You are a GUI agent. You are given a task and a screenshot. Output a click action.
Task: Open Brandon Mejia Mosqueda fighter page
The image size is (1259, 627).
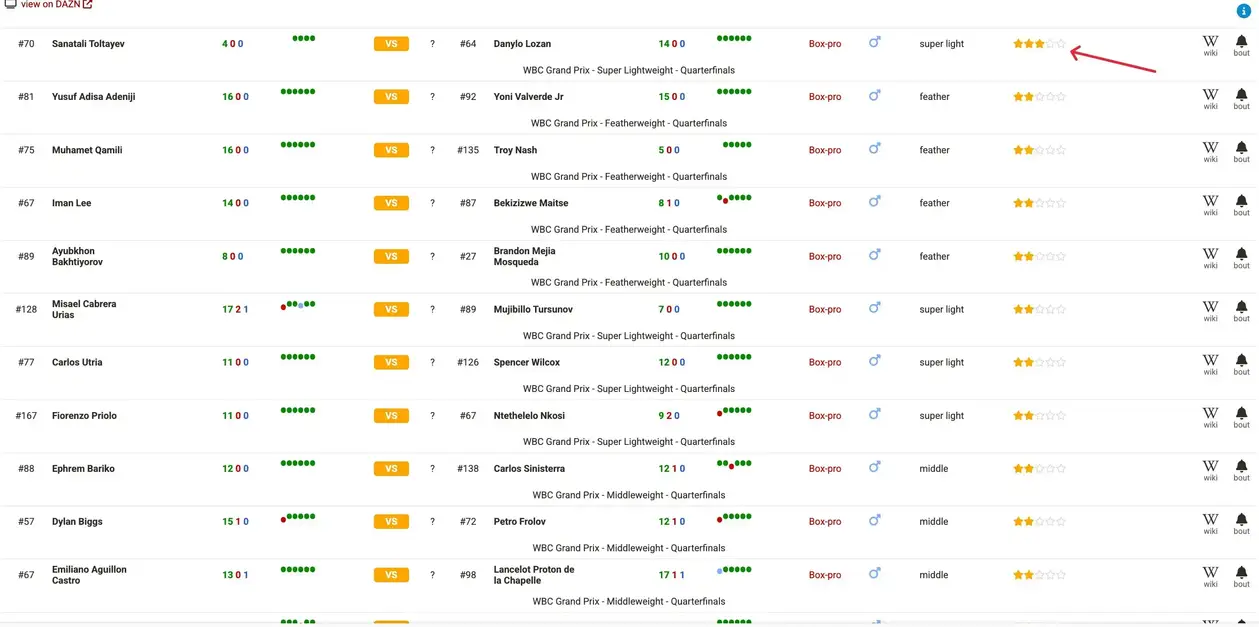pos(524,256)
